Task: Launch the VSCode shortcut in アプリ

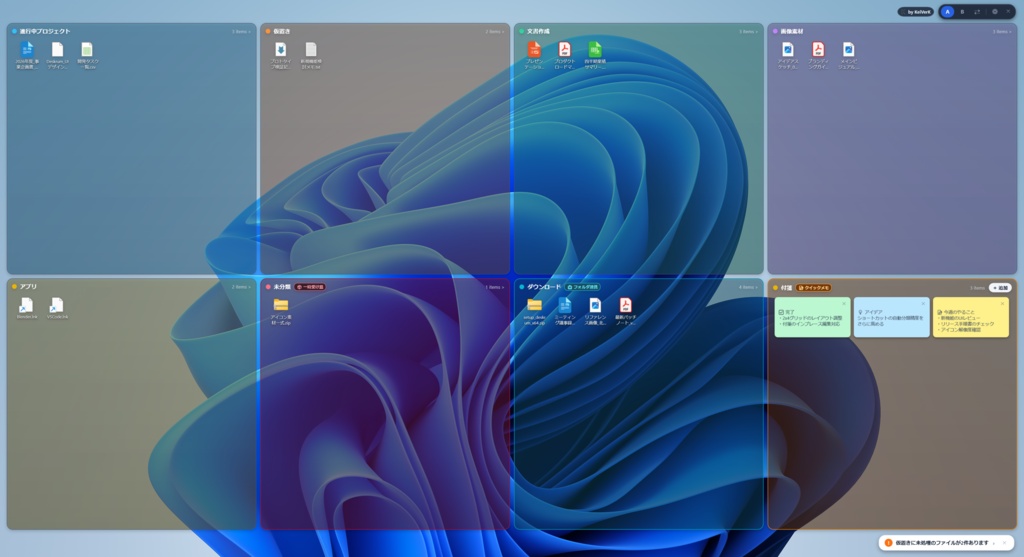Action: click(x=57, y=308)
